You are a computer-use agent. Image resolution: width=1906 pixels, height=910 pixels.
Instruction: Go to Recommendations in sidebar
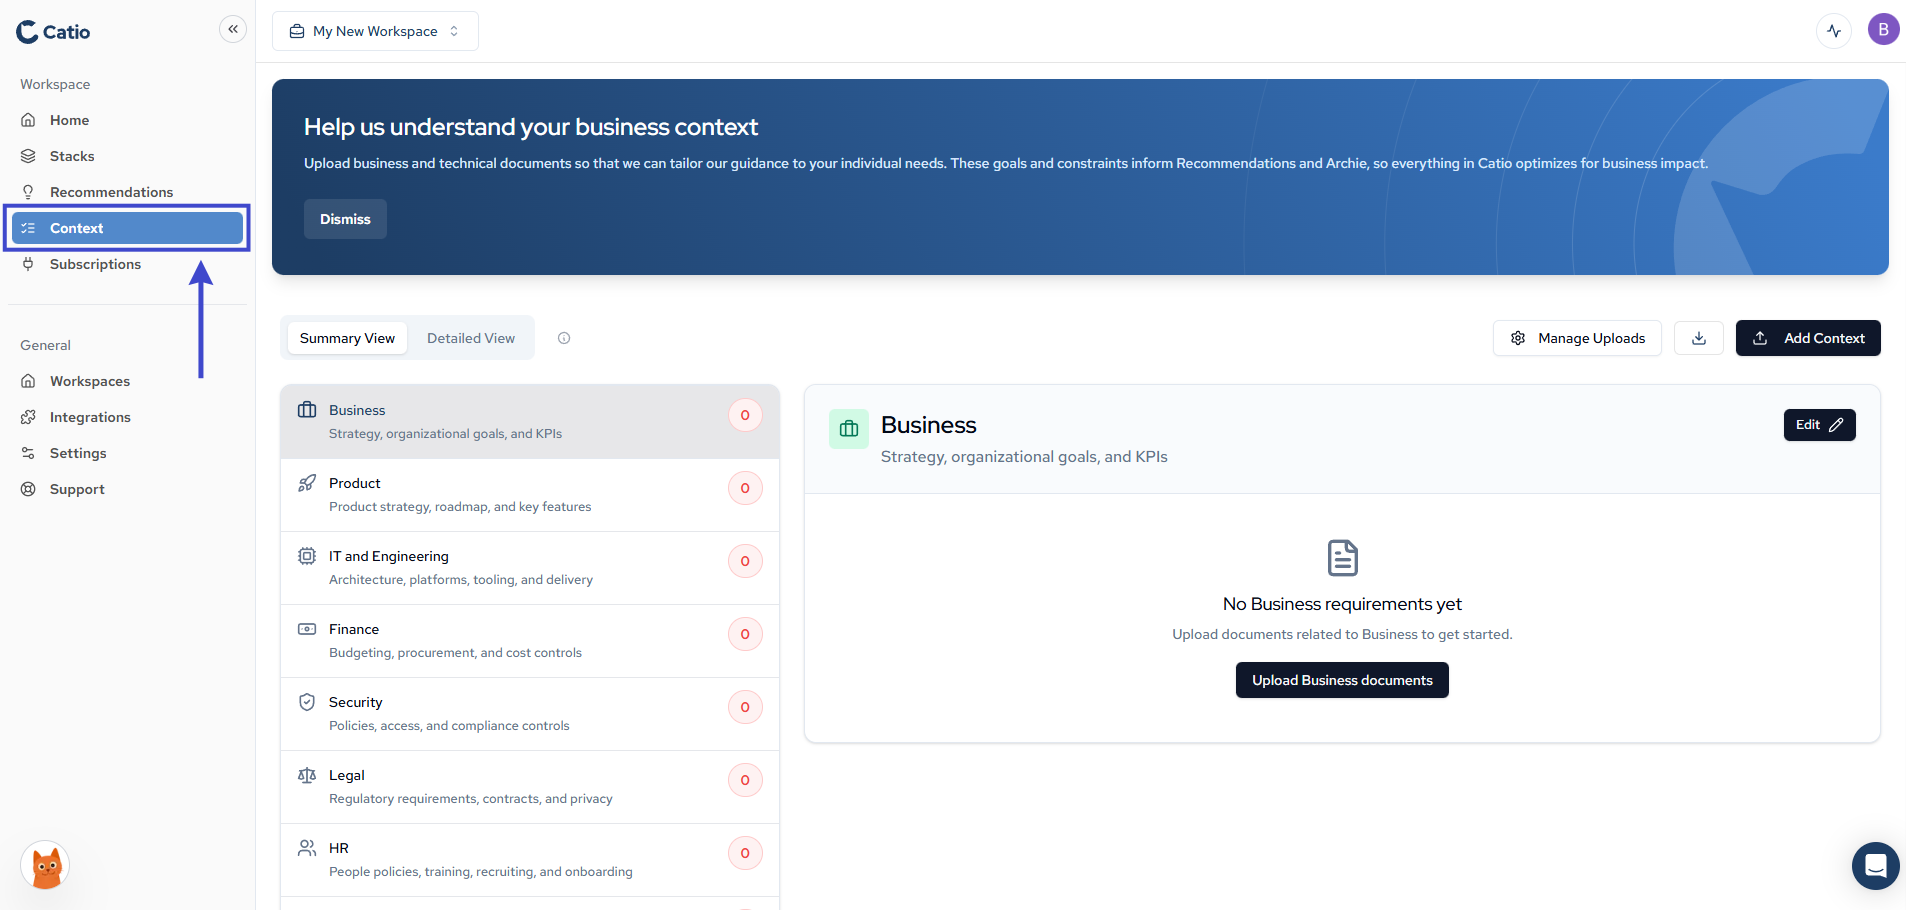click(x=111, y=192)
